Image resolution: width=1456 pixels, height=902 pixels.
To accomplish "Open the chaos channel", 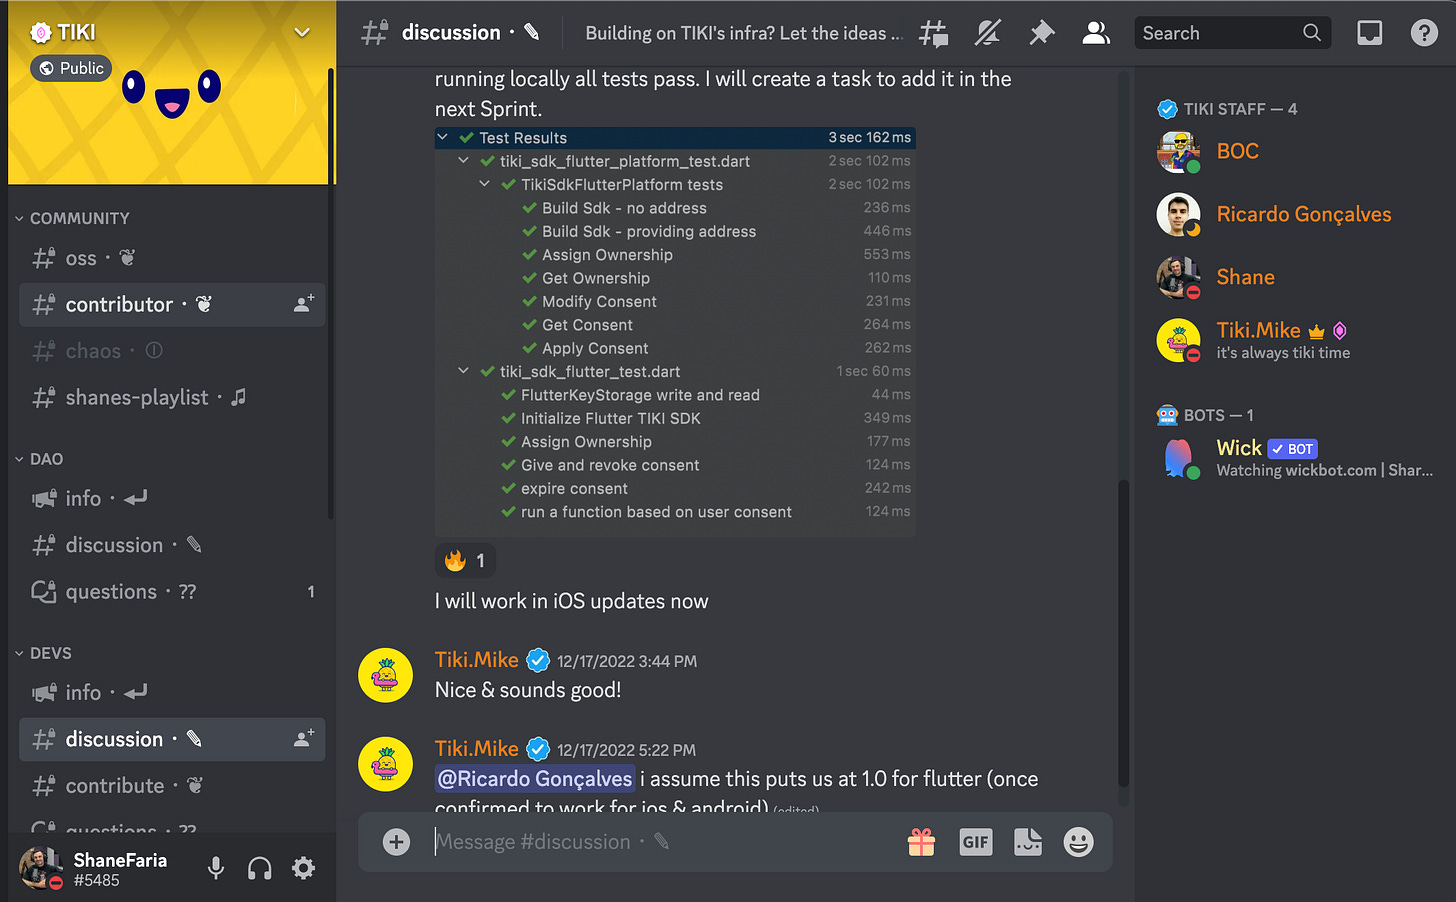I will click(x=172, y=351).
